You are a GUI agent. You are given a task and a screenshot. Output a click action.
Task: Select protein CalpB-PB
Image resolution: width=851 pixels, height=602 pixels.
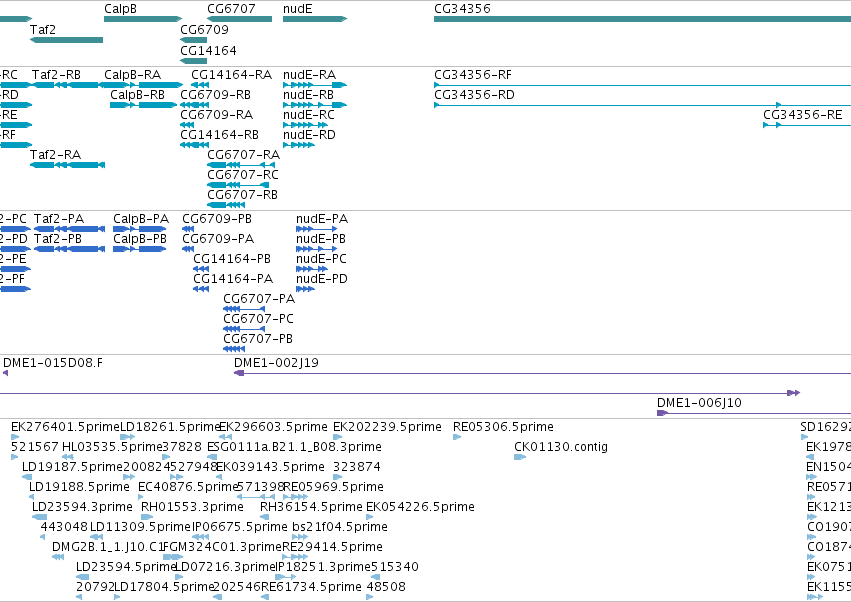pos(140,239)
